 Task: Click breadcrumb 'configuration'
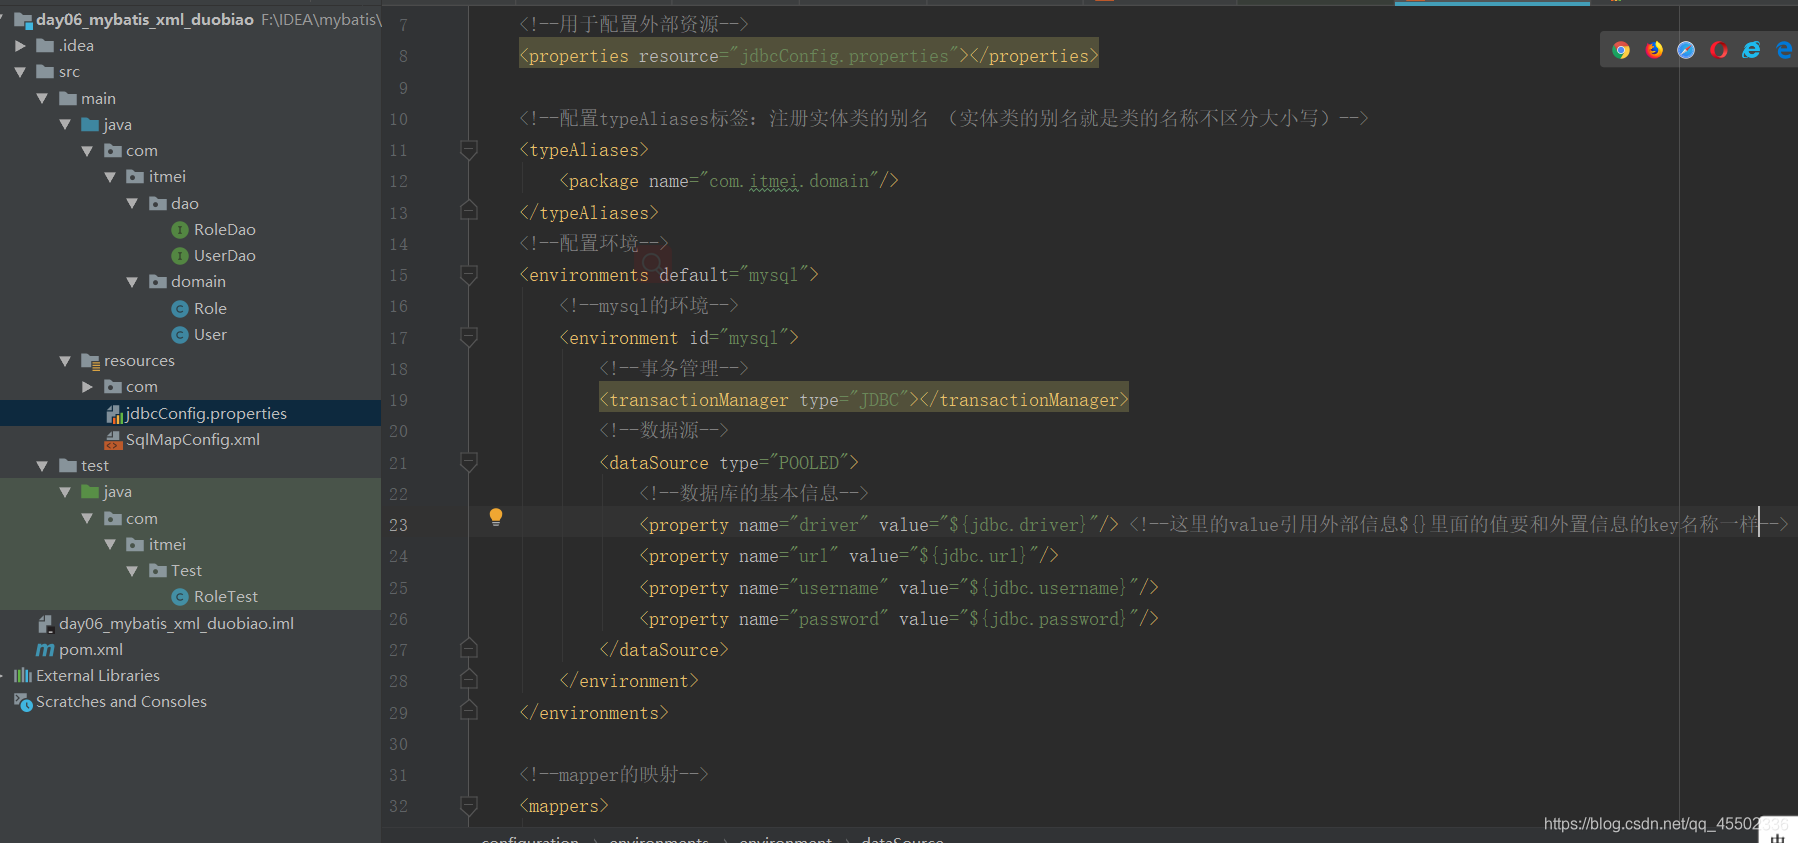(x=530, y=839)
